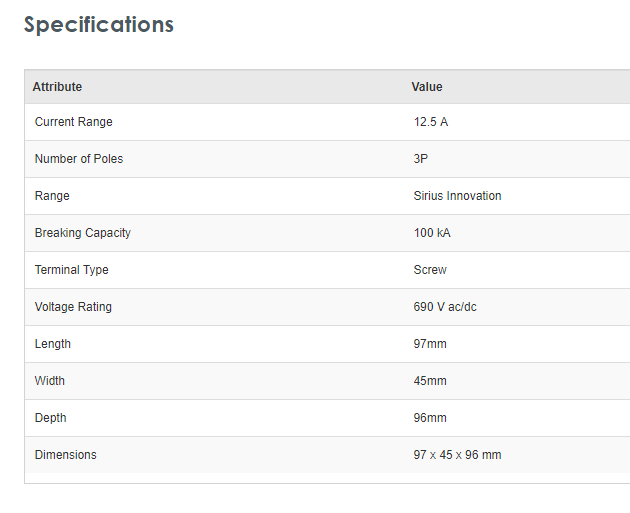This screenshot has width=630, height=513.
Task: Click the 690 V ac/dc value
Action: point(445,307)
